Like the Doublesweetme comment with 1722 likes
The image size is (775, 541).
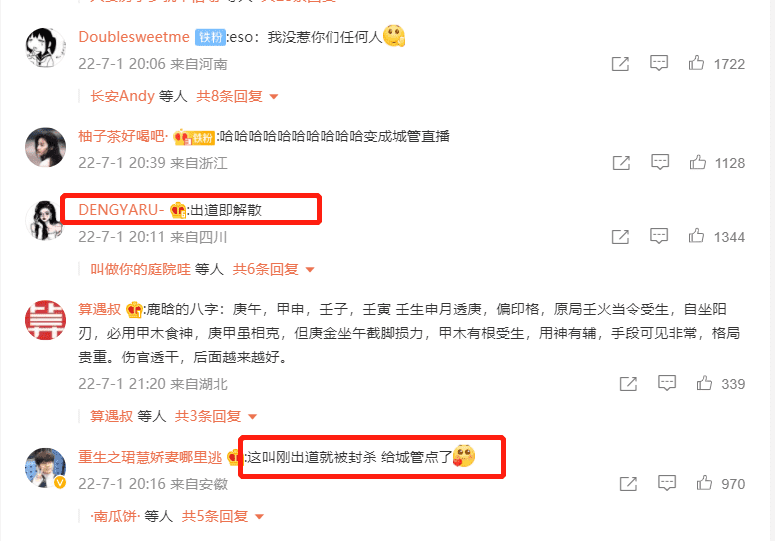[696, 63]
